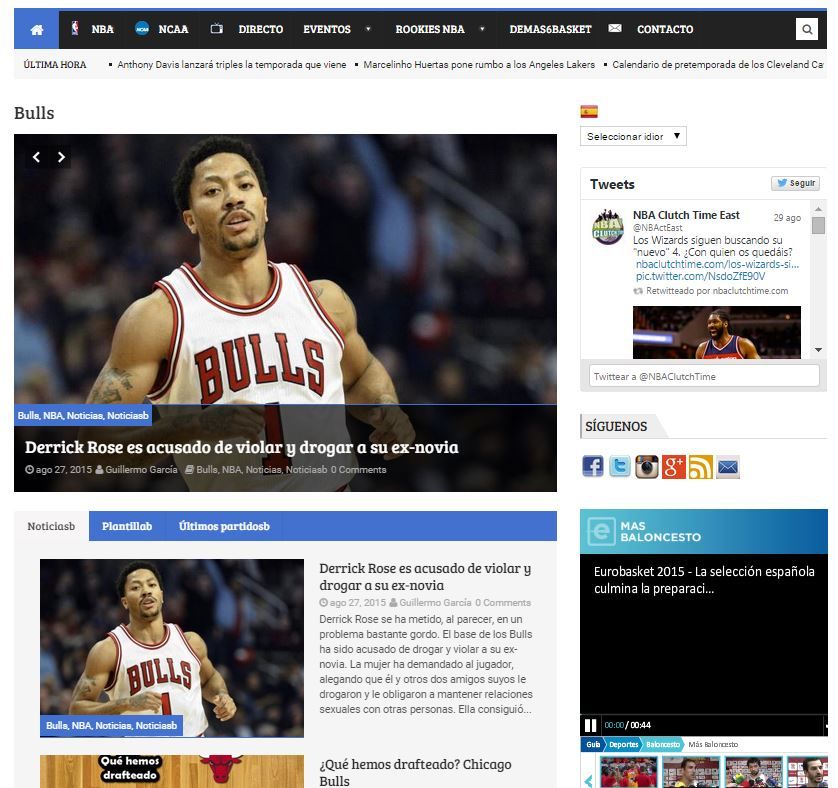
Task: Click the Spanish flag icon
Action: tap(589, 112)
